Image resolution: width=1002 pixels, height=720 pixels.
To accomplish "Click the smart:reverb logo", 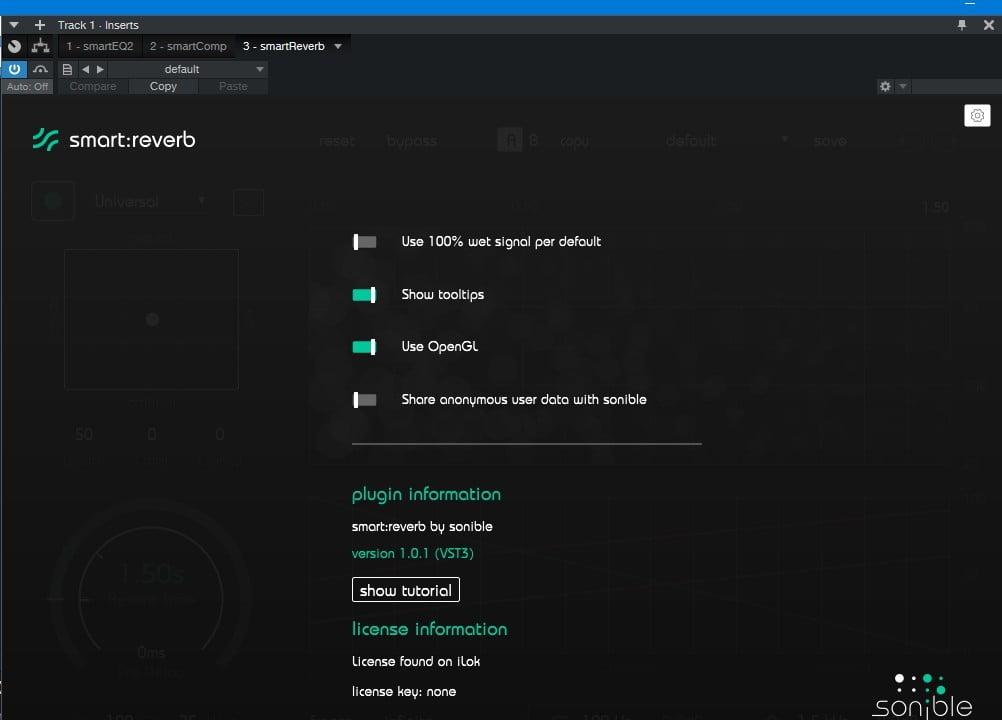I will (114, 139).
